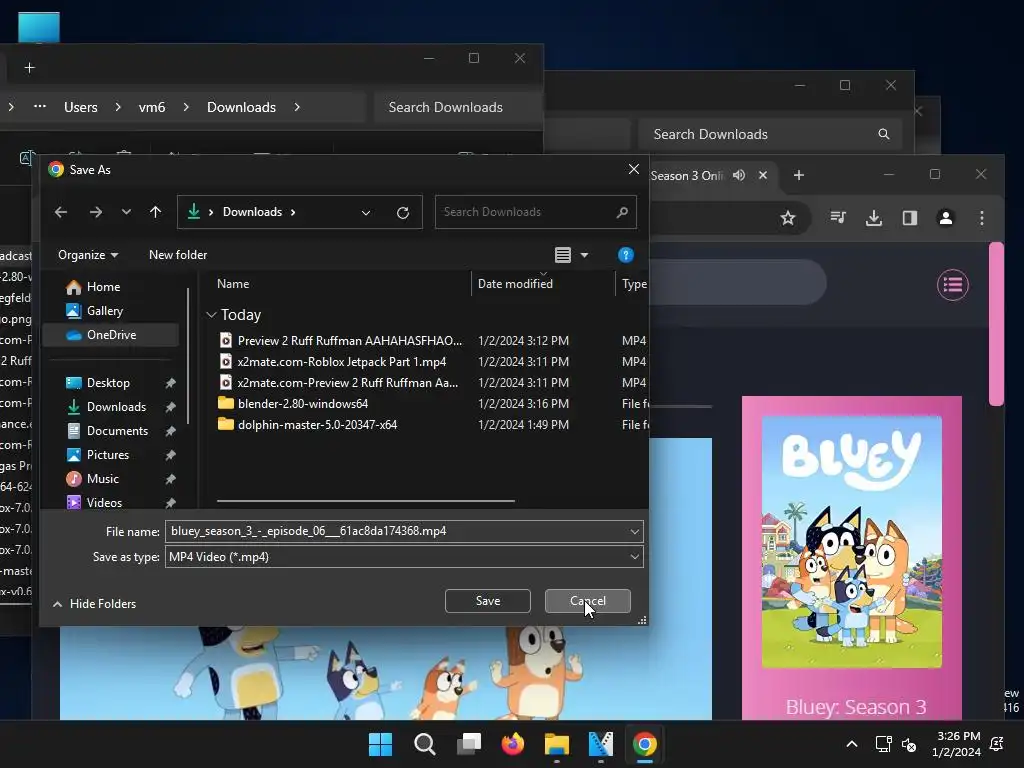The height and width of the screenshot is (768, 1024).
Task: Click the pink page scrollbar thumb in Chrome
Action: [996, 324]
